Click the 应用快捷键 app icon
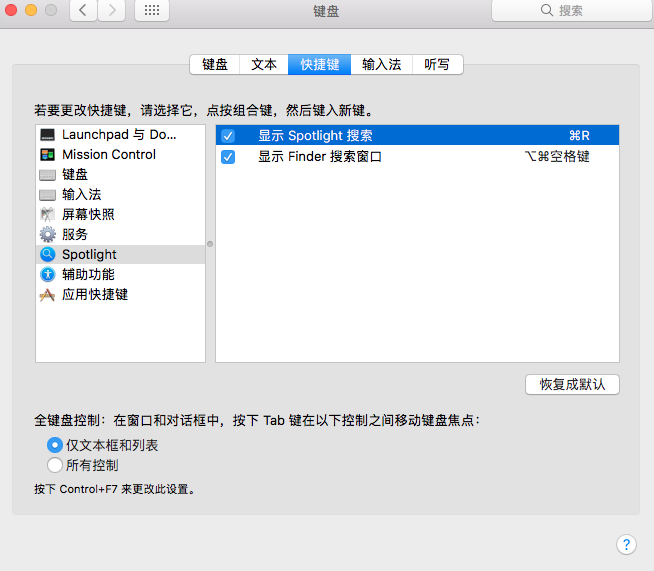Image resolution: width=654 pixels, height=571 pixels. [x=47, y=294]
